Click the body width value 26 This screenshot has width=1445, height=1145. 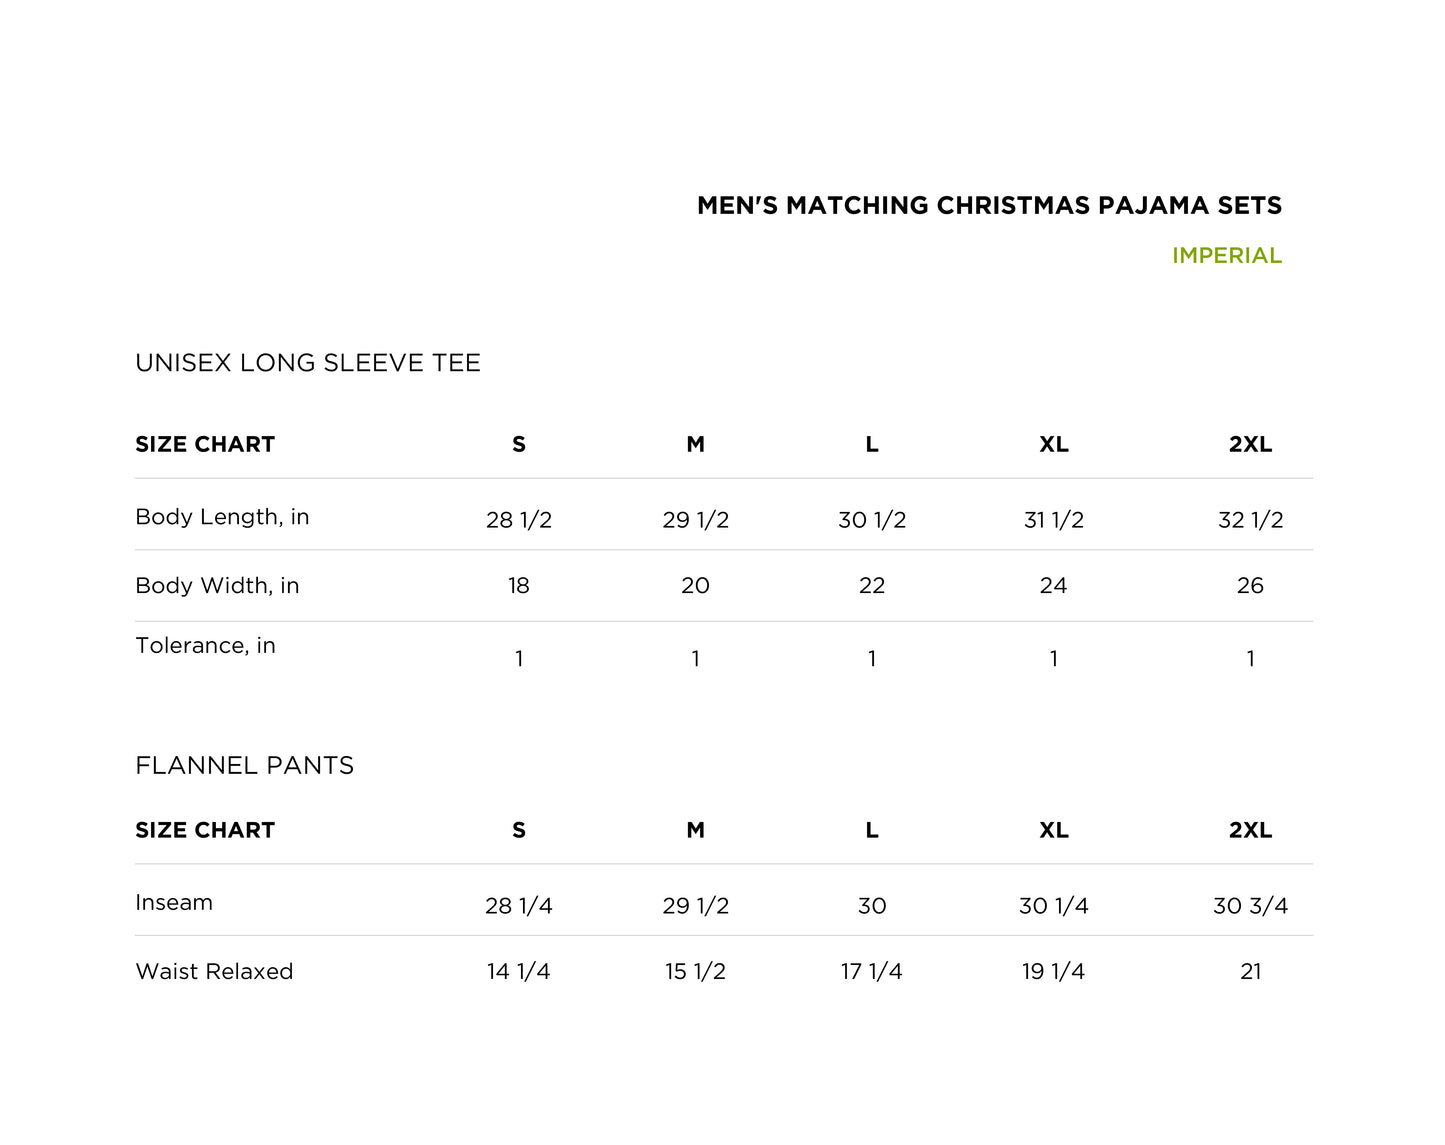pyautogui.click(x=1250, y=586)
